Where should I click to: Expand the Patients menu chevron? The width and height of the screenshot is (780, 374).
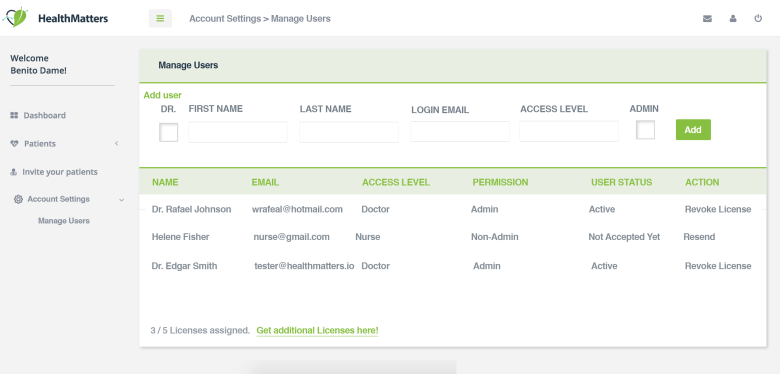pyautogui.click(x=116, y=144)
